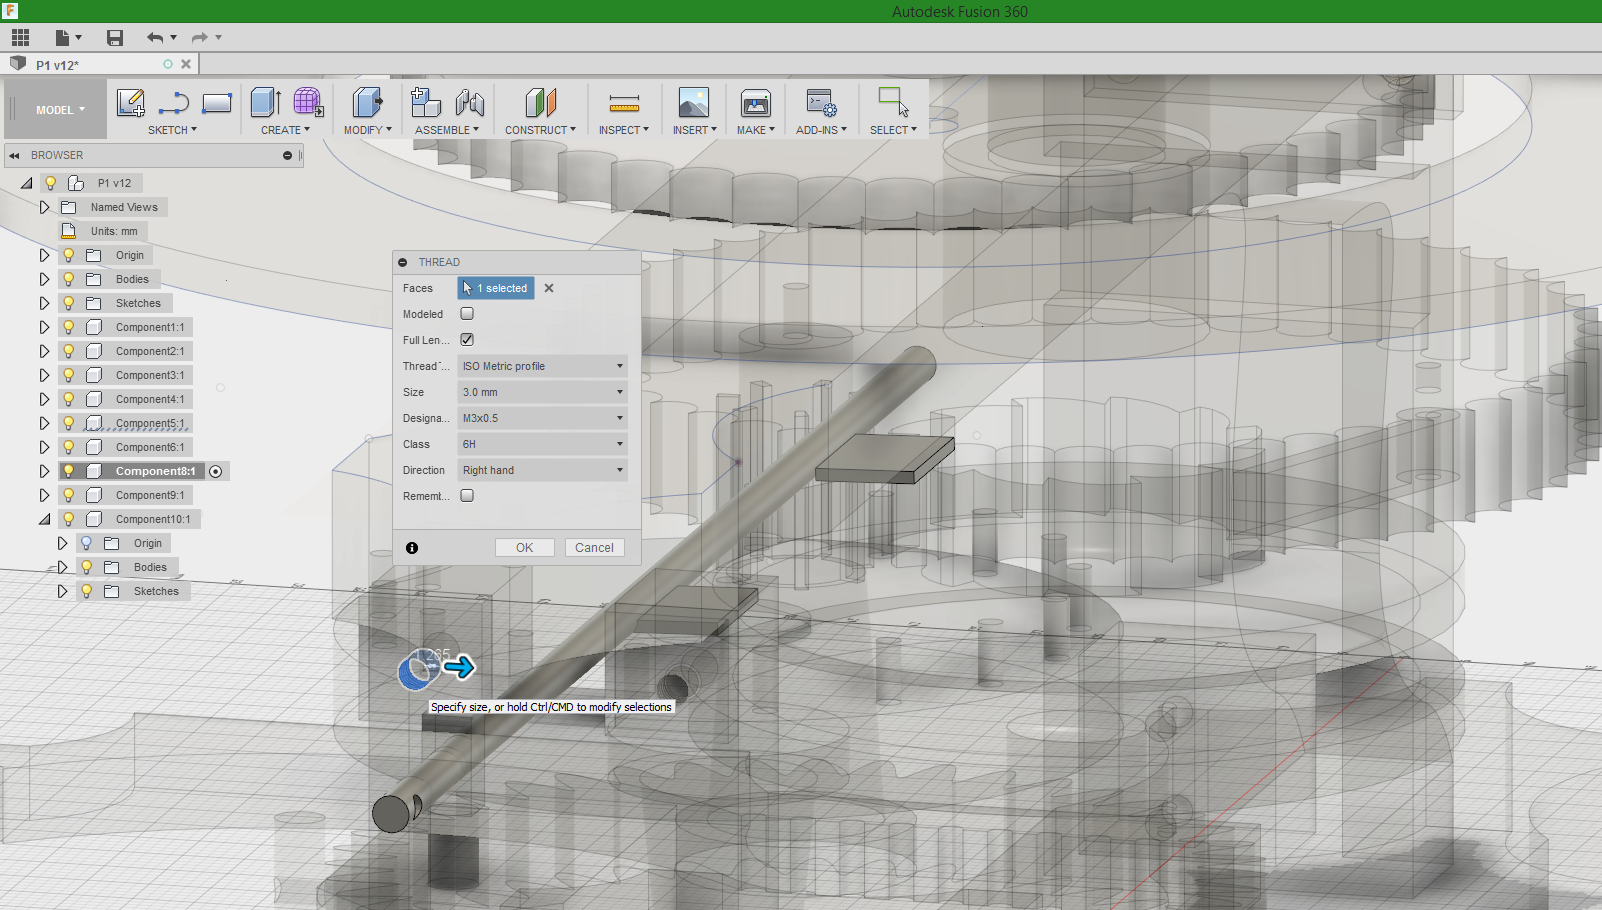Toggle visibility bulb of Component5:1
1602x910 pixels.
click(69, 423)
